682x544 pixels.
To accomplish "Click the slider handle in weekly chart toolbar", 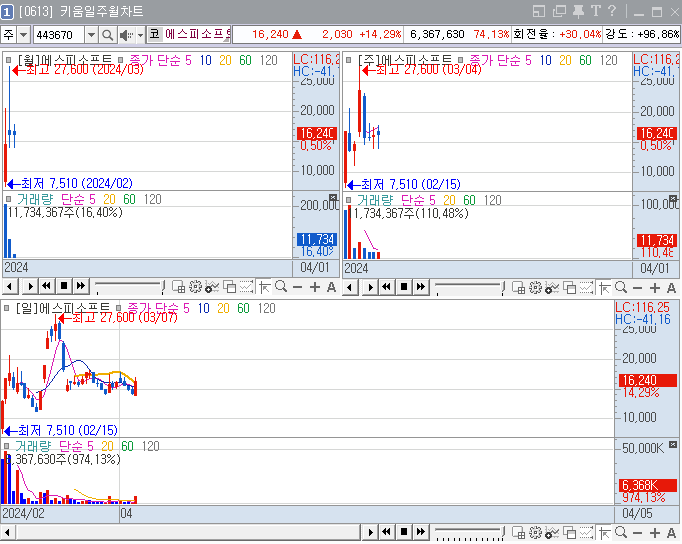I will [503, 287].
